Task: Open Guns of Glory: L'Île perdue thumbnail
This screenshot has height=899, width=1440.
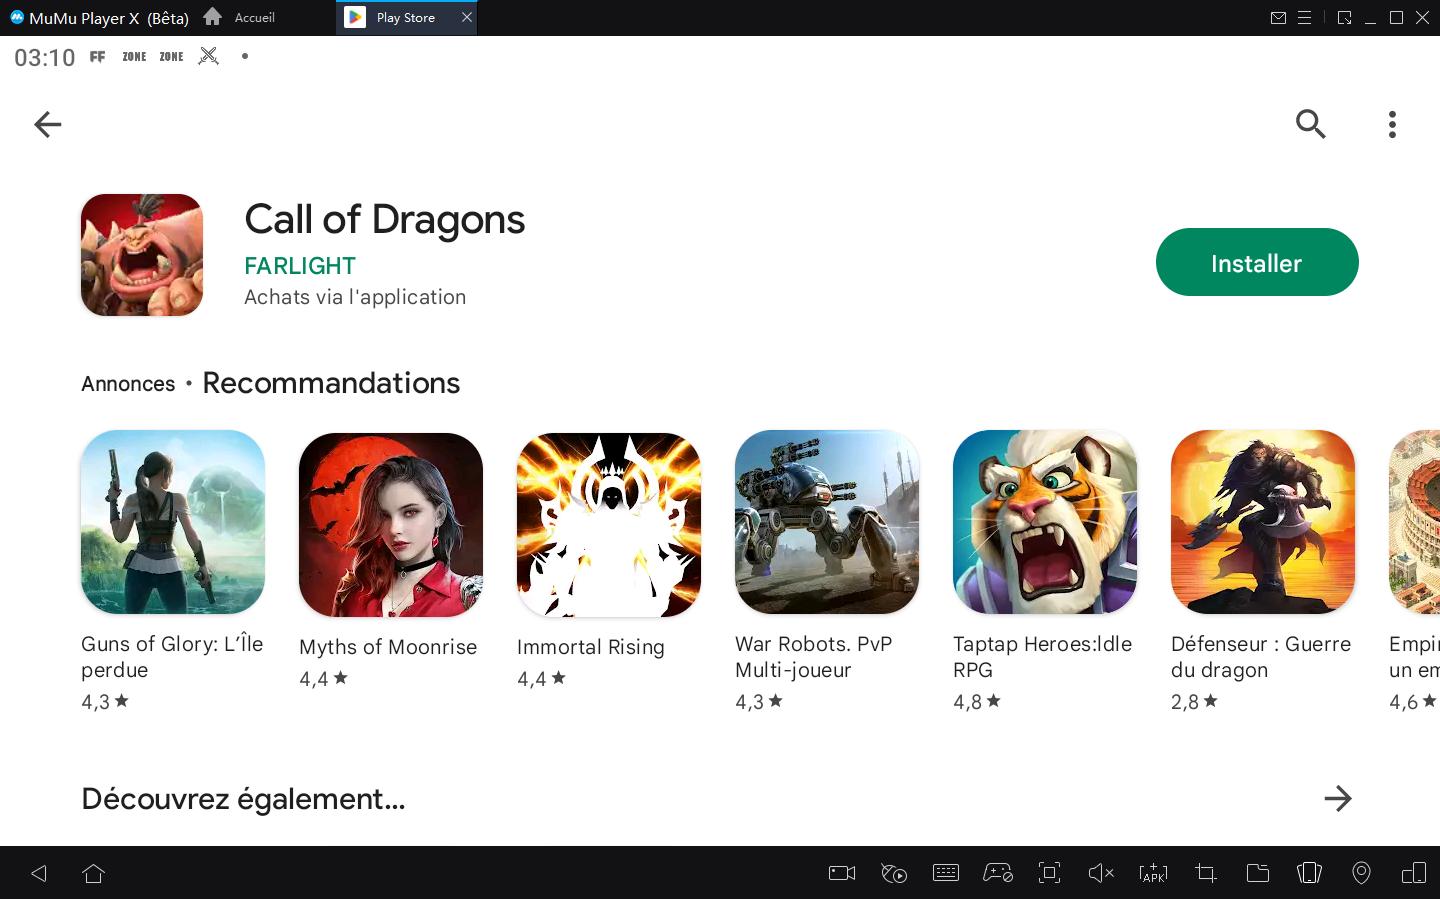Action: 173,522
